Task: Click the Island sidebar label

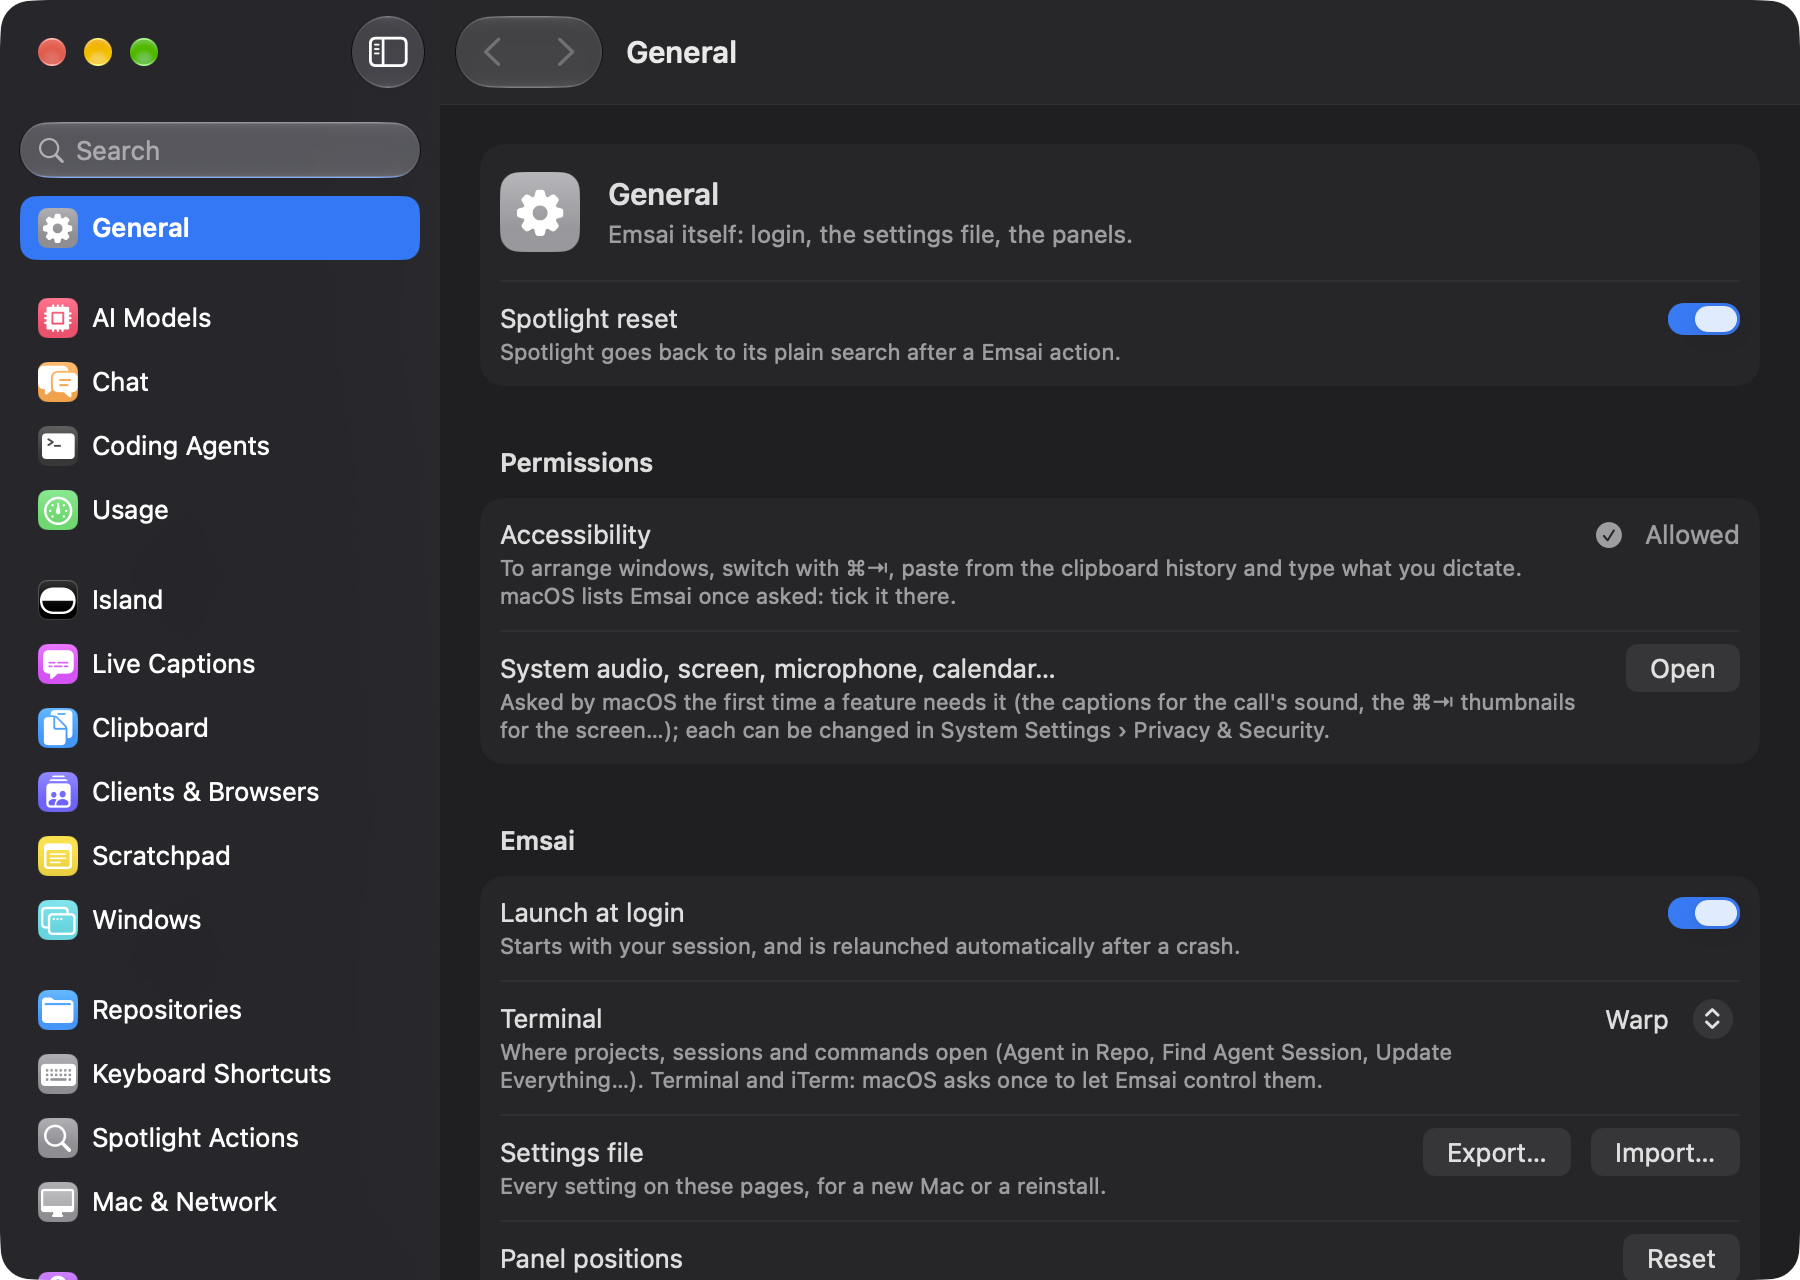Action: (x=127, y=600)
